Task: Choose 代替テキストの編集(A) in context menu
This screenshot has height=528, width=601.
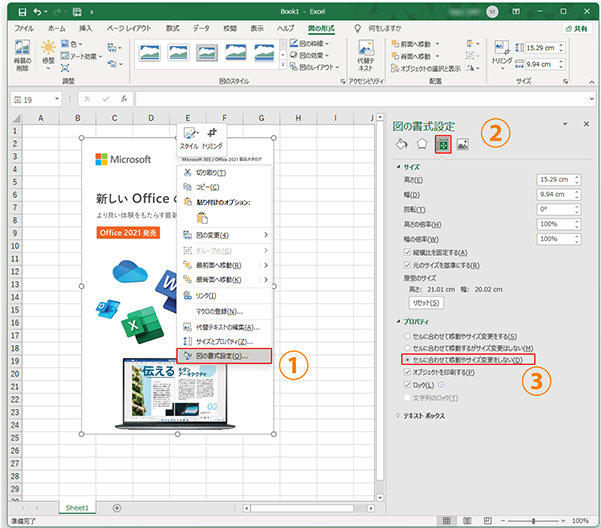Action: point(224,327)
